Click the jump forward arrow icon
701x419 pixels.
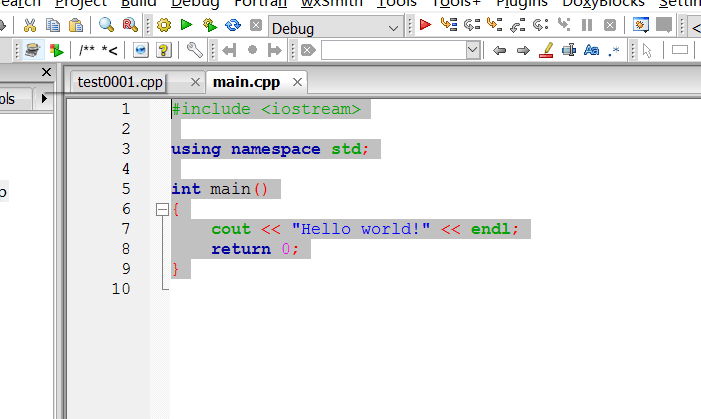(x=274, y=50)
